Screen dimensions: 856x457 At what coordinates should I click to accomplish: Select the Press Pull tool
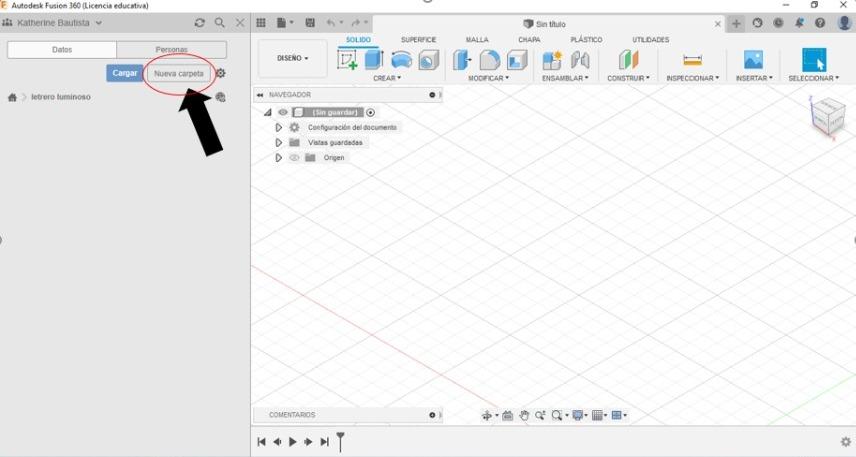[x=462, y=60]
